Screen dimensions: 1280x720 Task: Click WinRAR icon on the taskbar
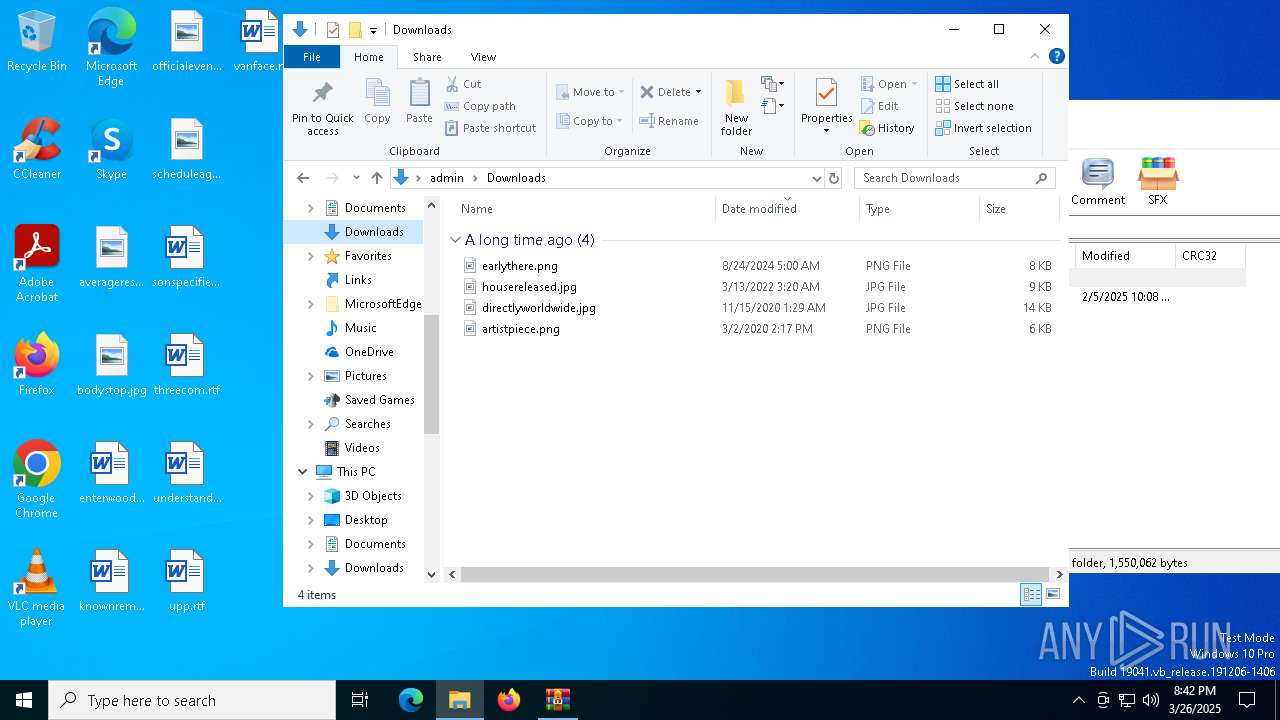click(557, 700)
